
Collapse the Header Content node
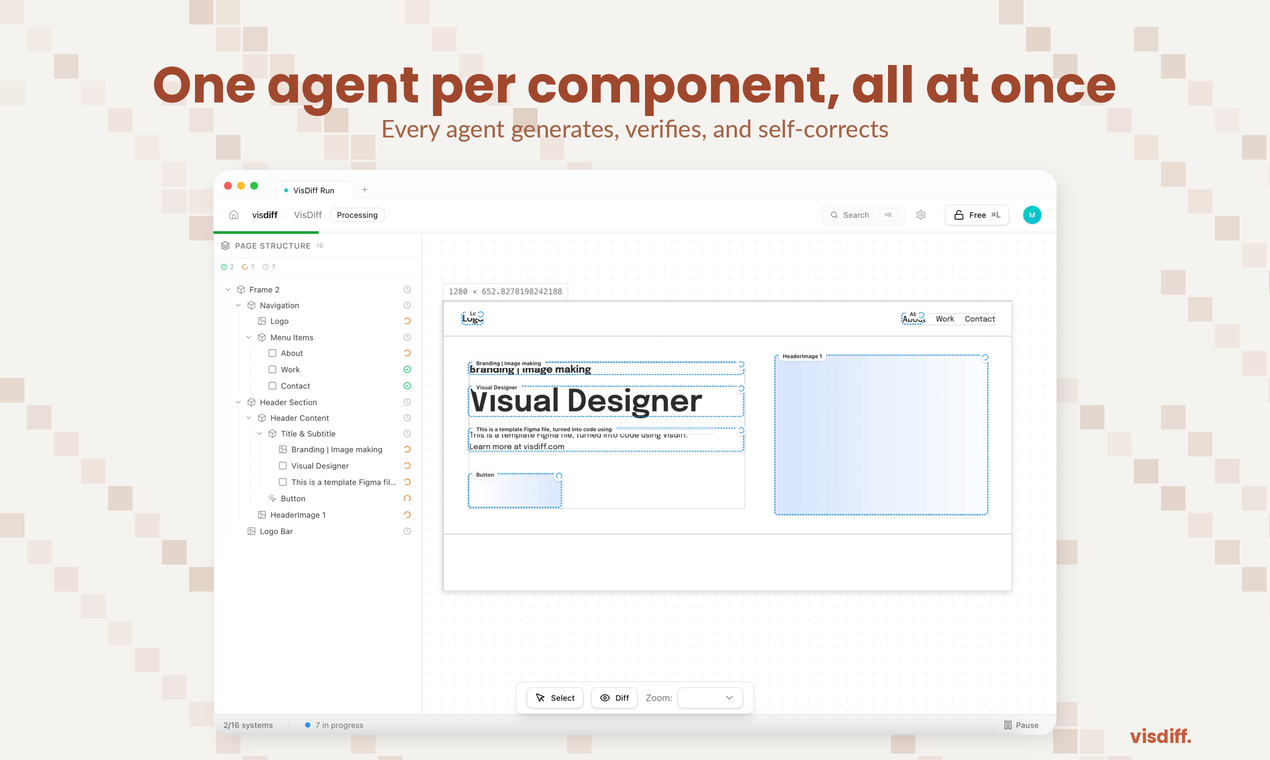click(249, 418)
